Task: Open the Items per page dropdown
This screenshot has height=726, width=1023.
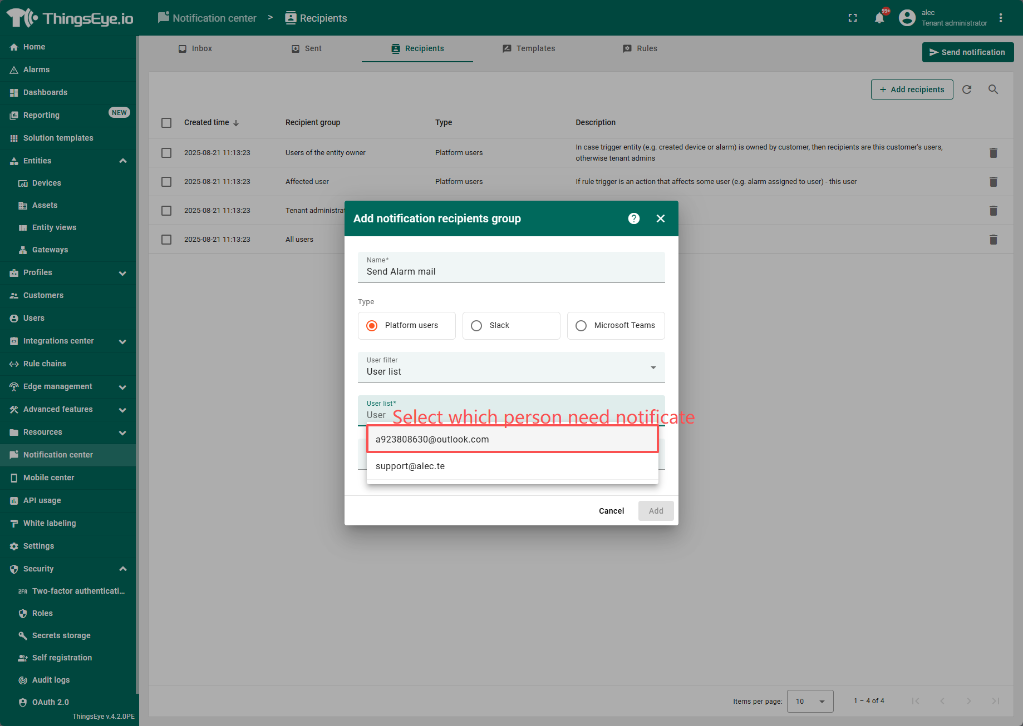Action: click(x=810, y=701)
